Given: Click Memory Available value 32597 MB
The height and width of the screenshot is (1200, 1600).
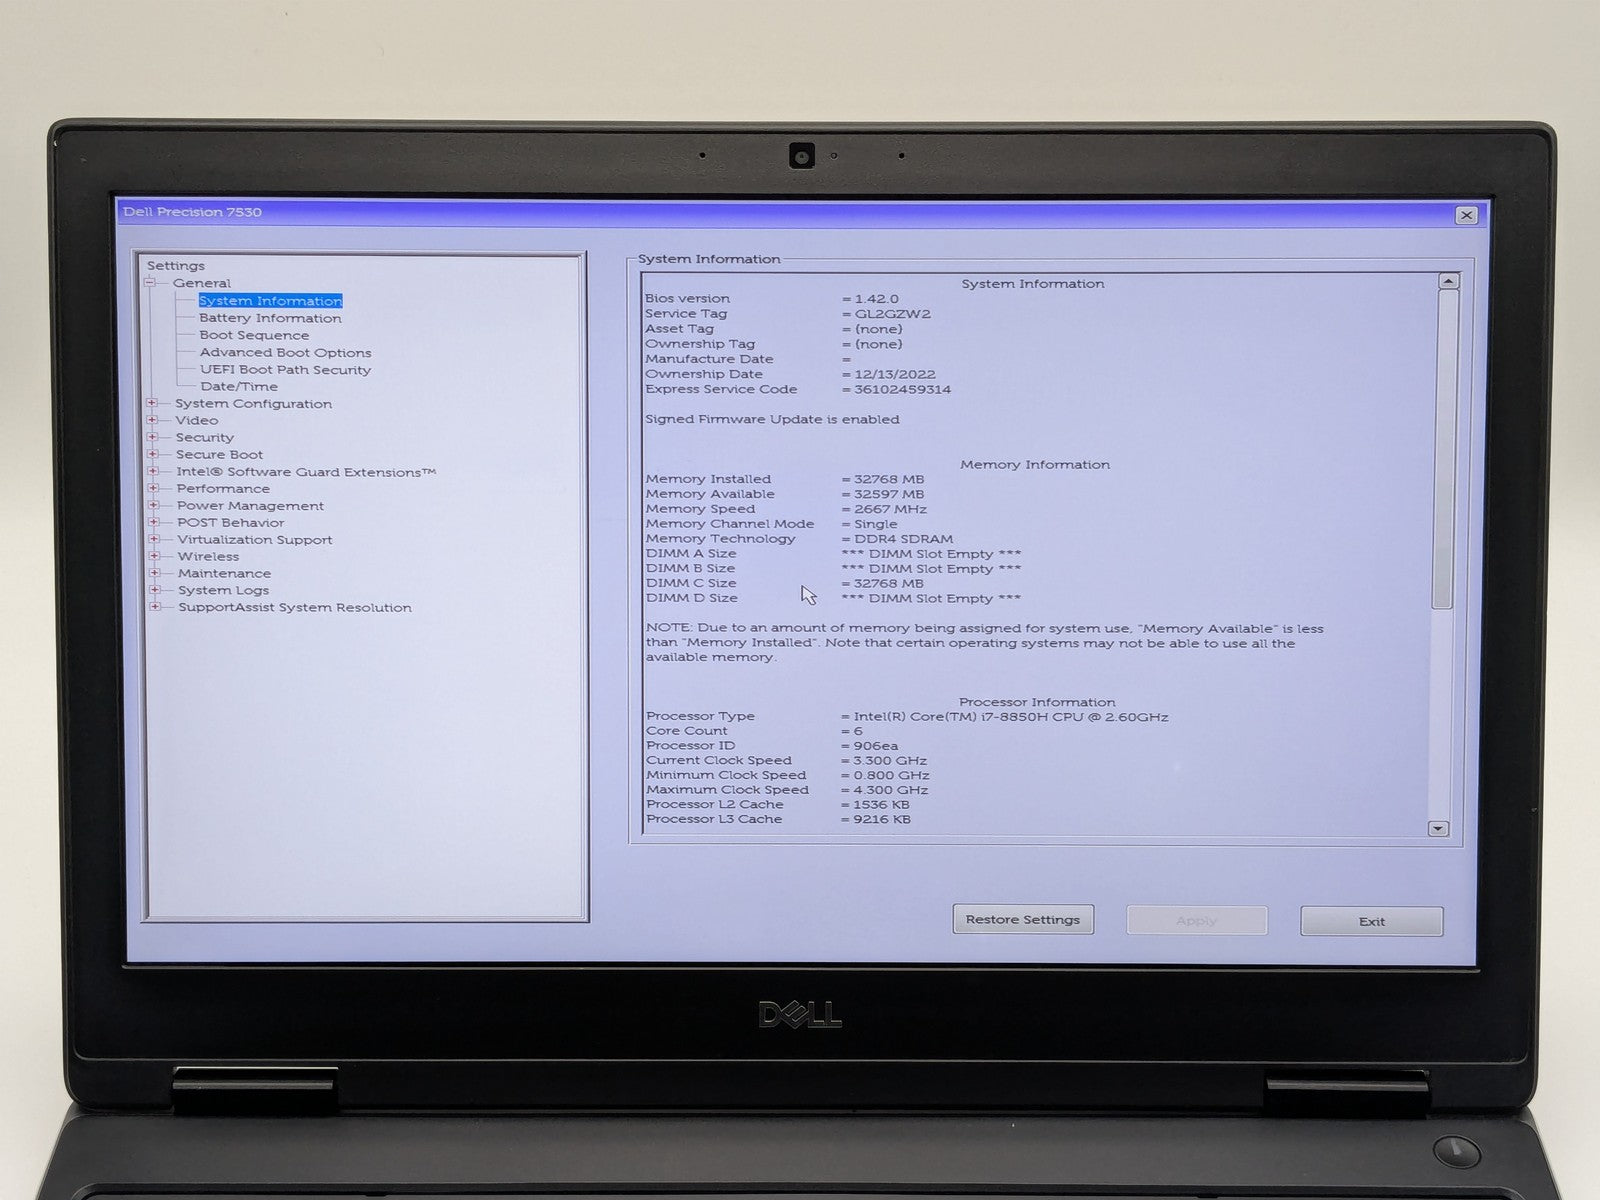Looking at the screenshot, I should 889,494.
